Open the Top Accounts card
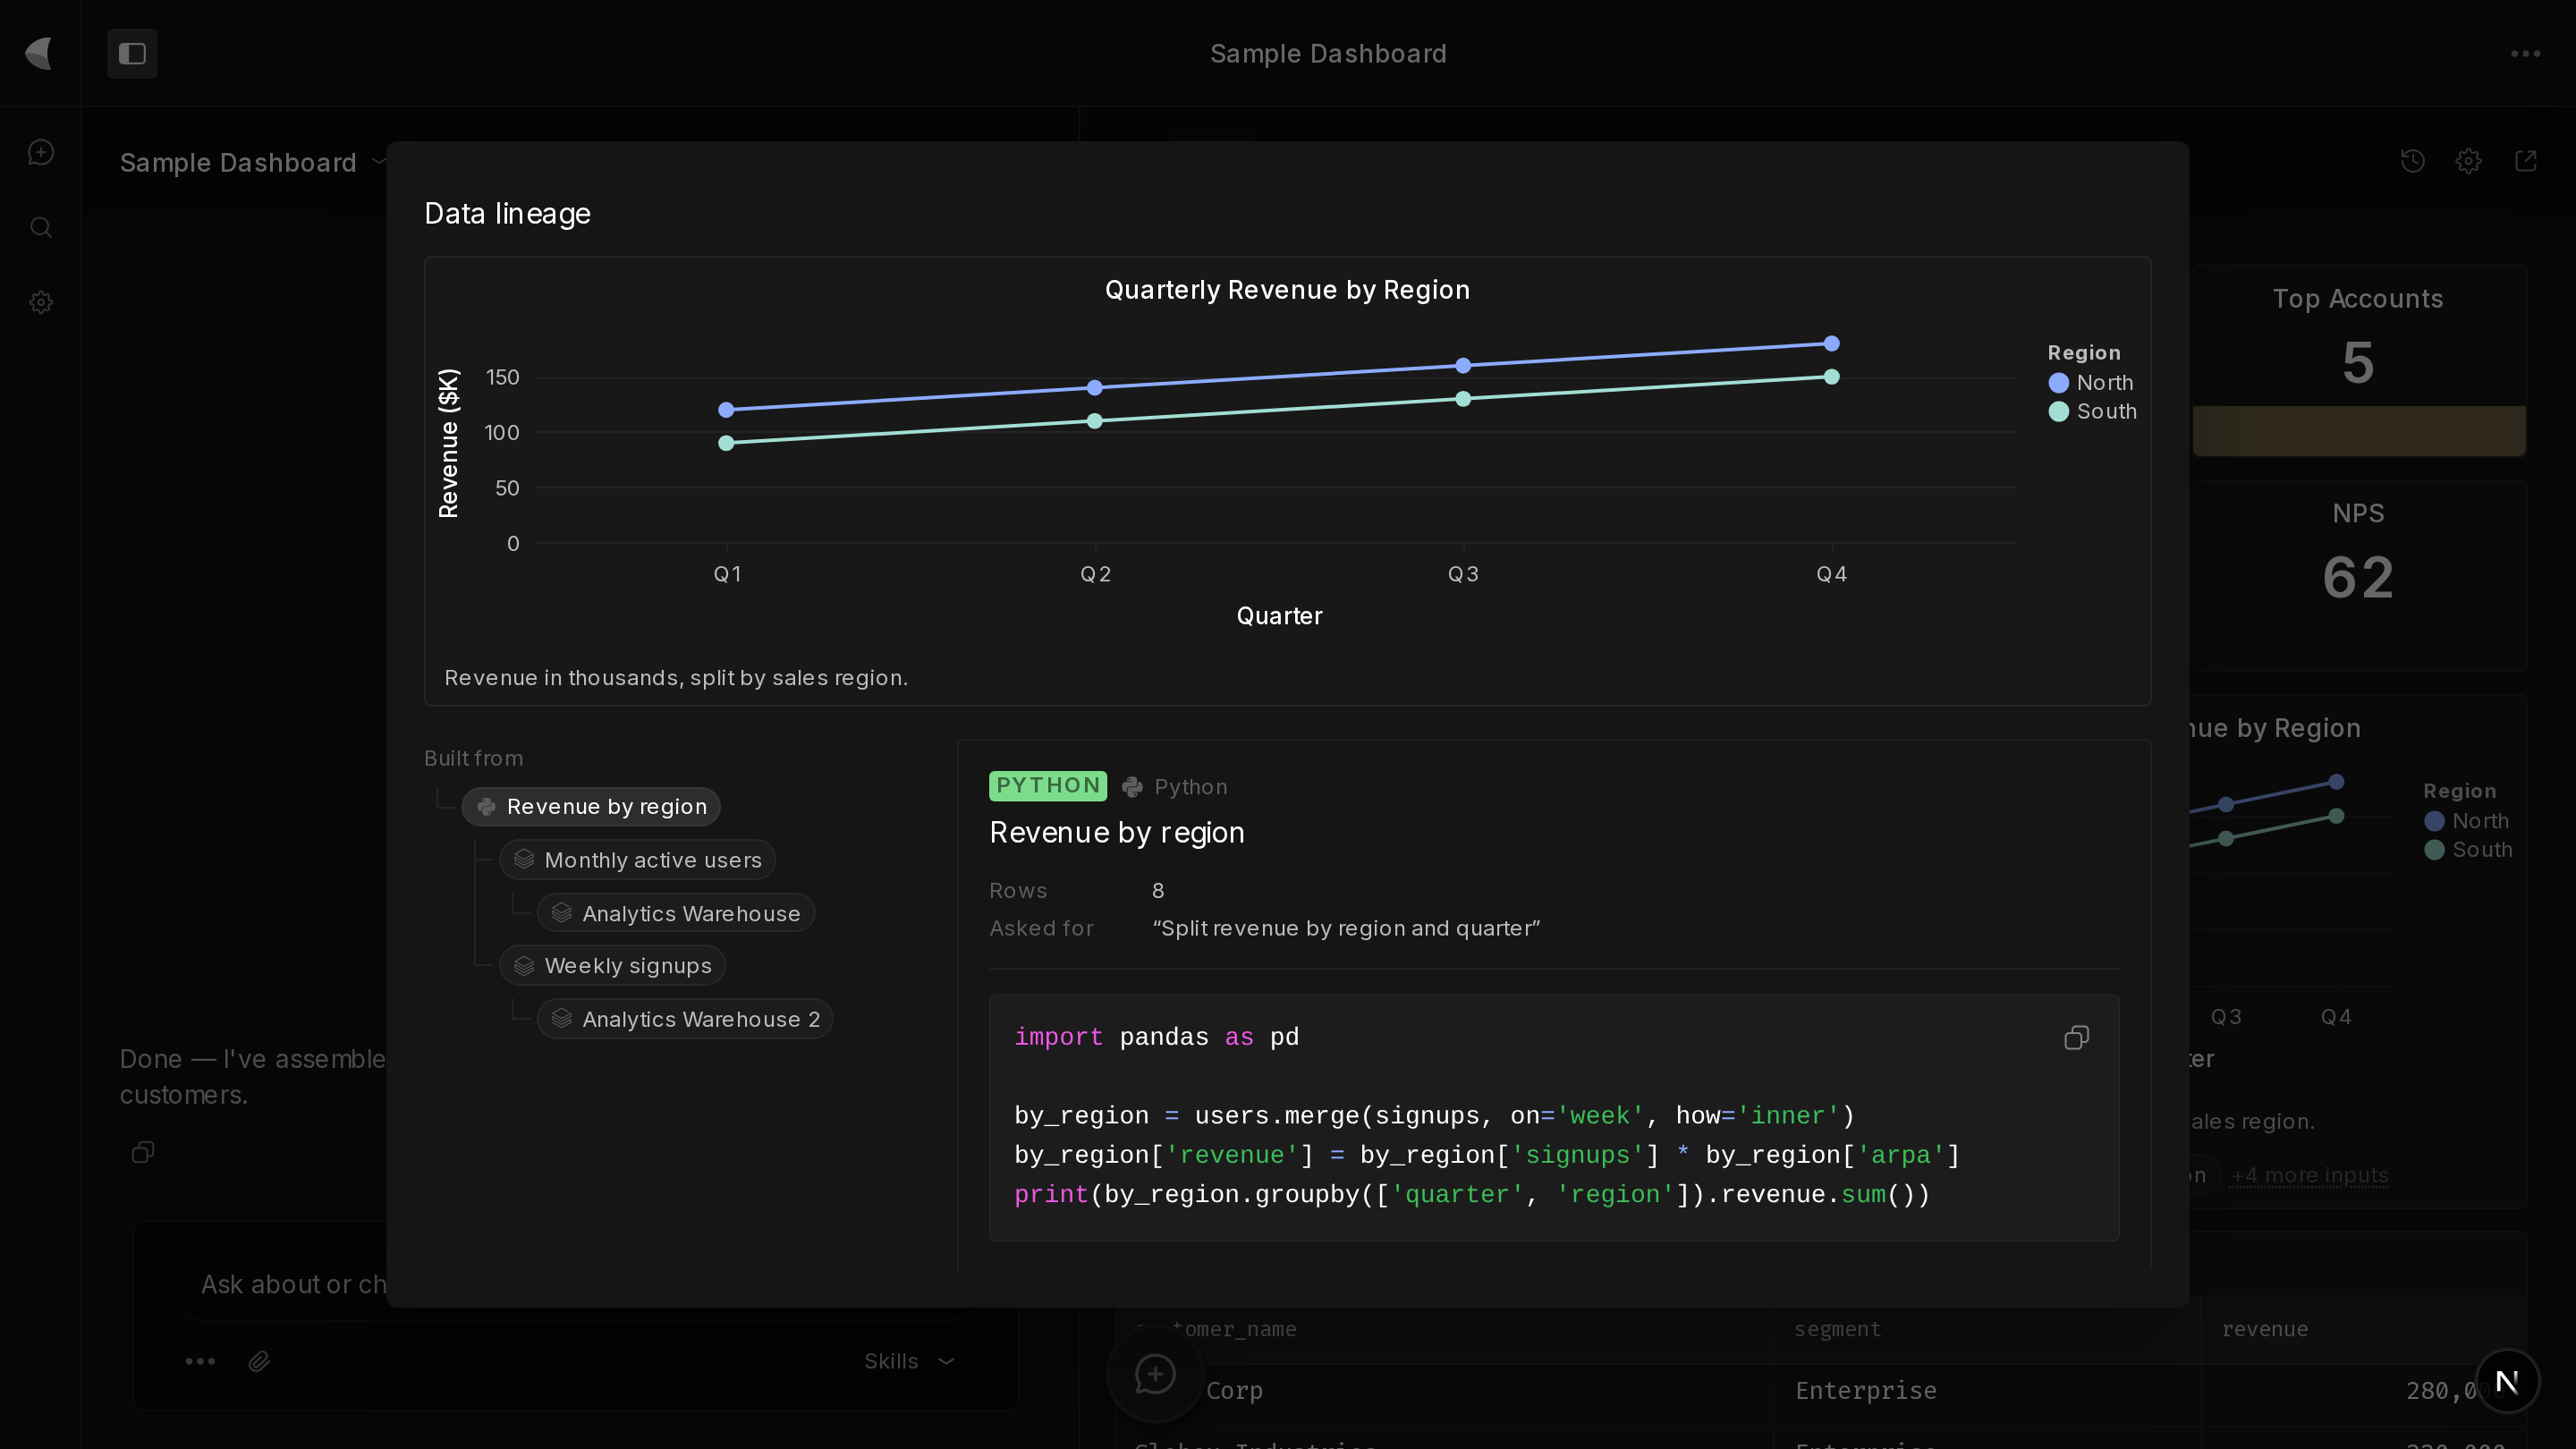Viewport: 2576px width, 1449px height. pos(2358,362)
